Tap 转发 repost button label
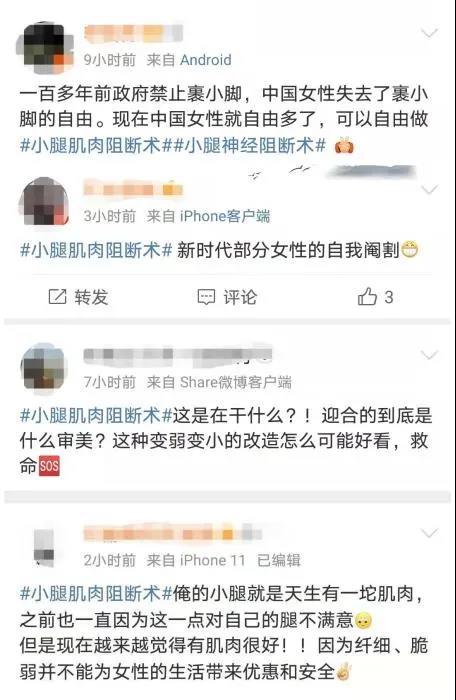 click(x=91, y=297)
